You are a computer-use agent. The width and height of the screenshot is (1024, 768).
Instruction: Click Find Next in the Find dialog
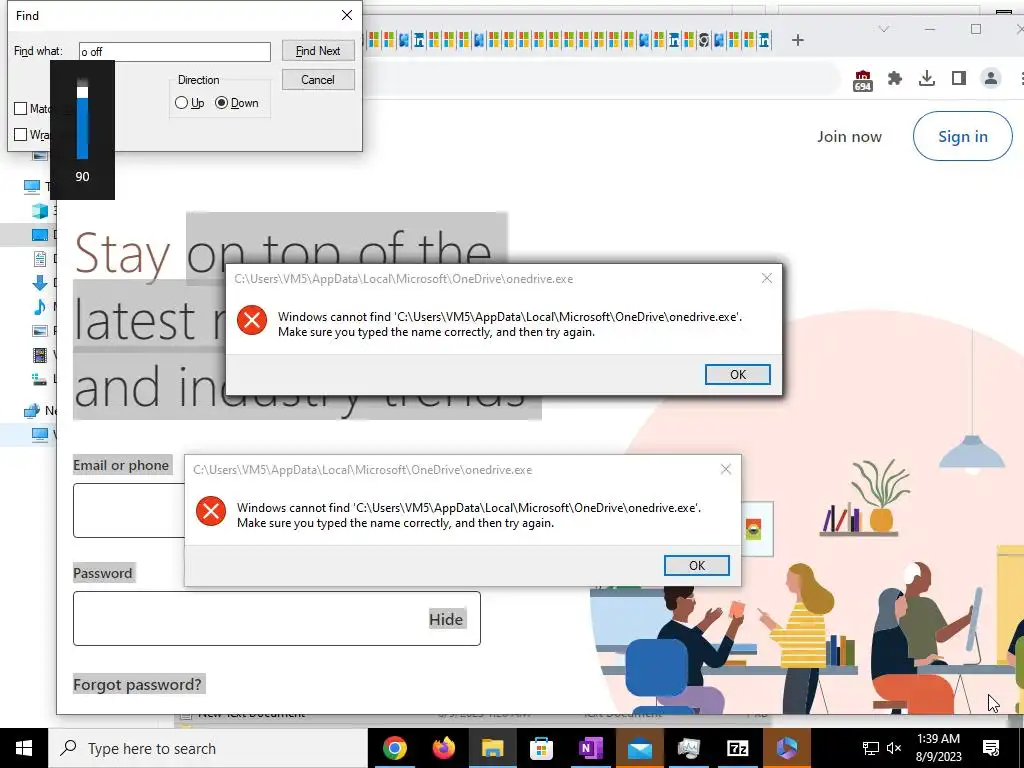coord(318,51)
